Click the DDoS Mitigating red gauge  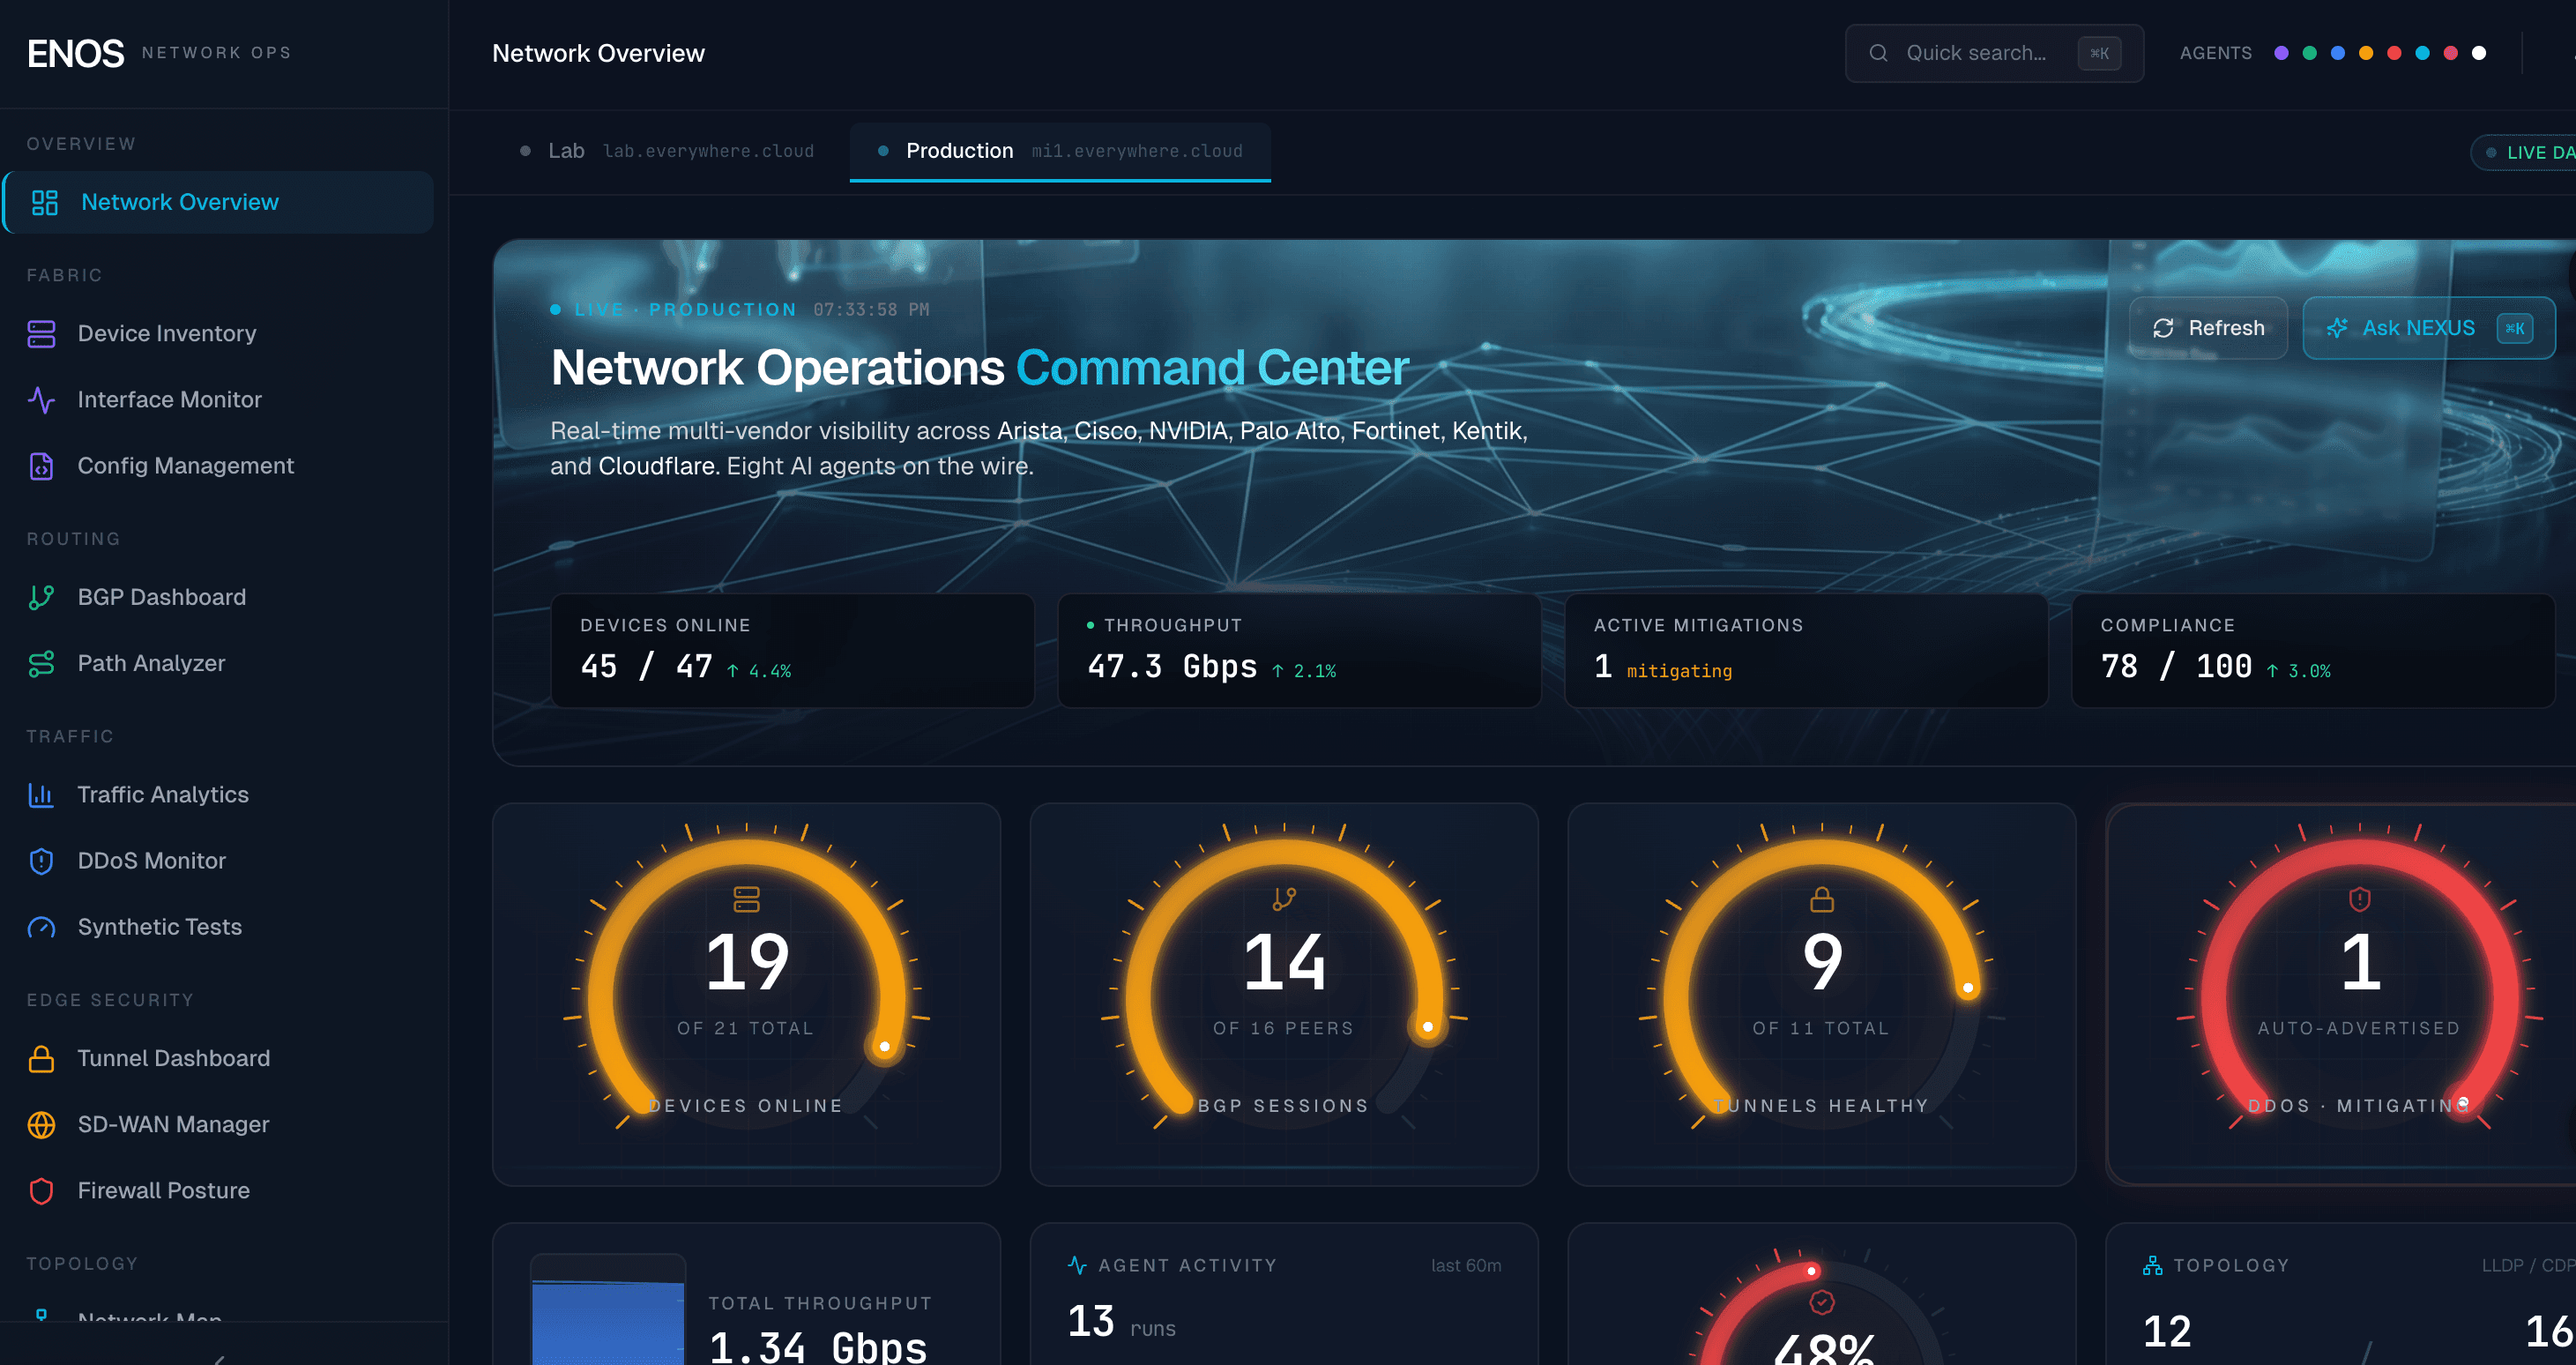point(2341,995)
